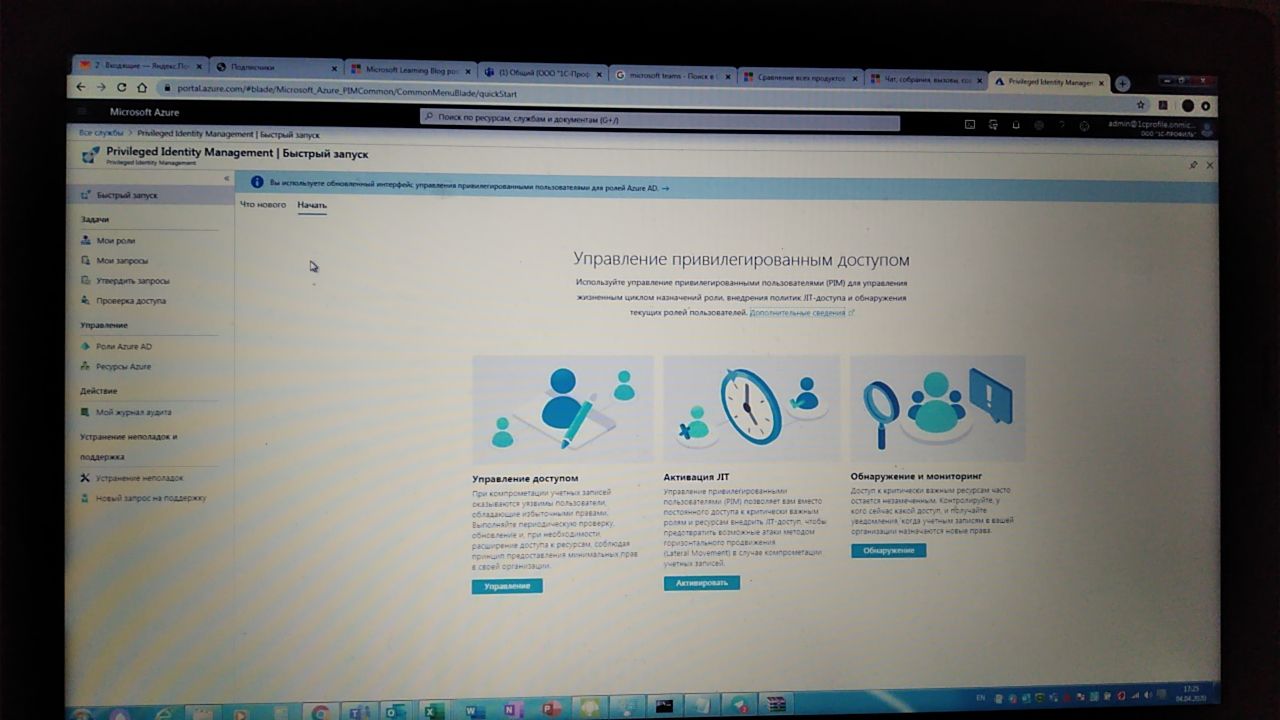Open Быстрый запуск in the sidebar
Image resolution: width=1280 pixels, height=720 pixels.
click(x=150, y=195)
